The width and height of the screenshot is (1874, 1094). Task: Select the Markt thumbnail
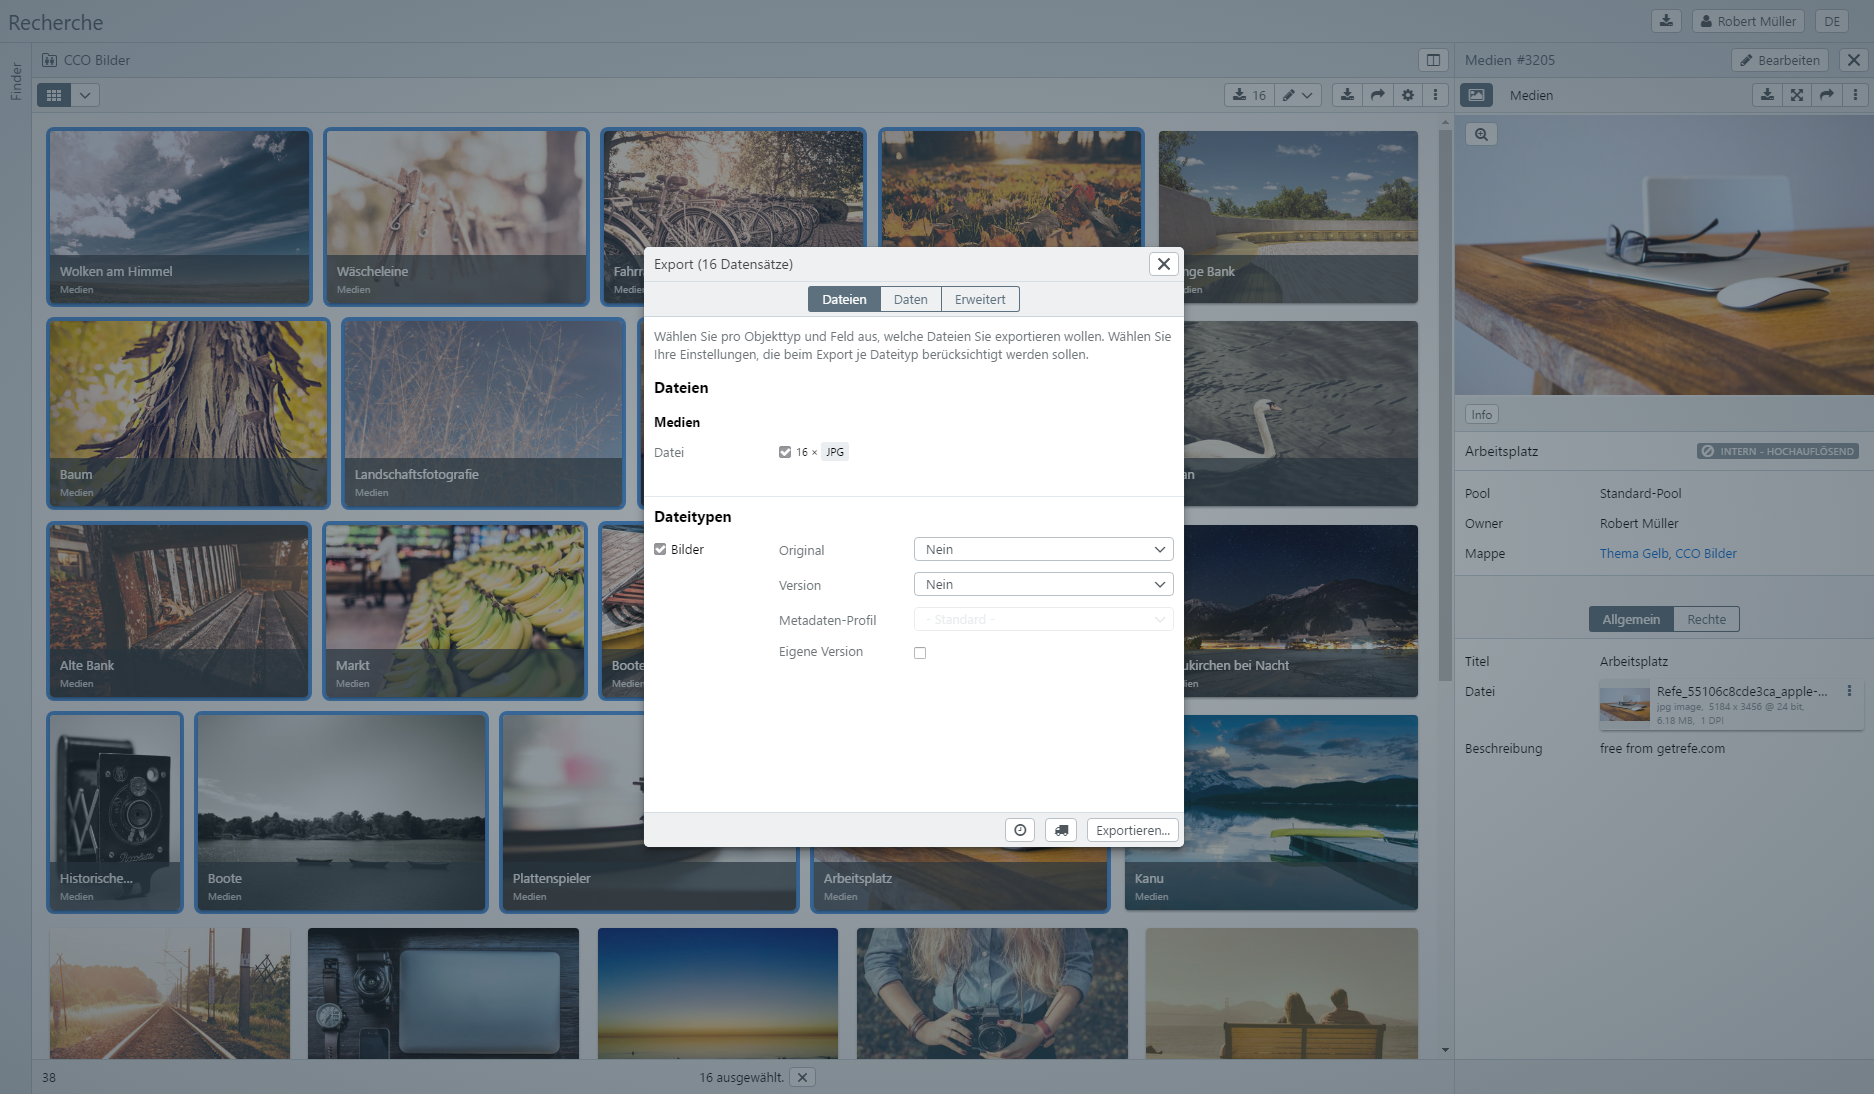tap(455, 611)
